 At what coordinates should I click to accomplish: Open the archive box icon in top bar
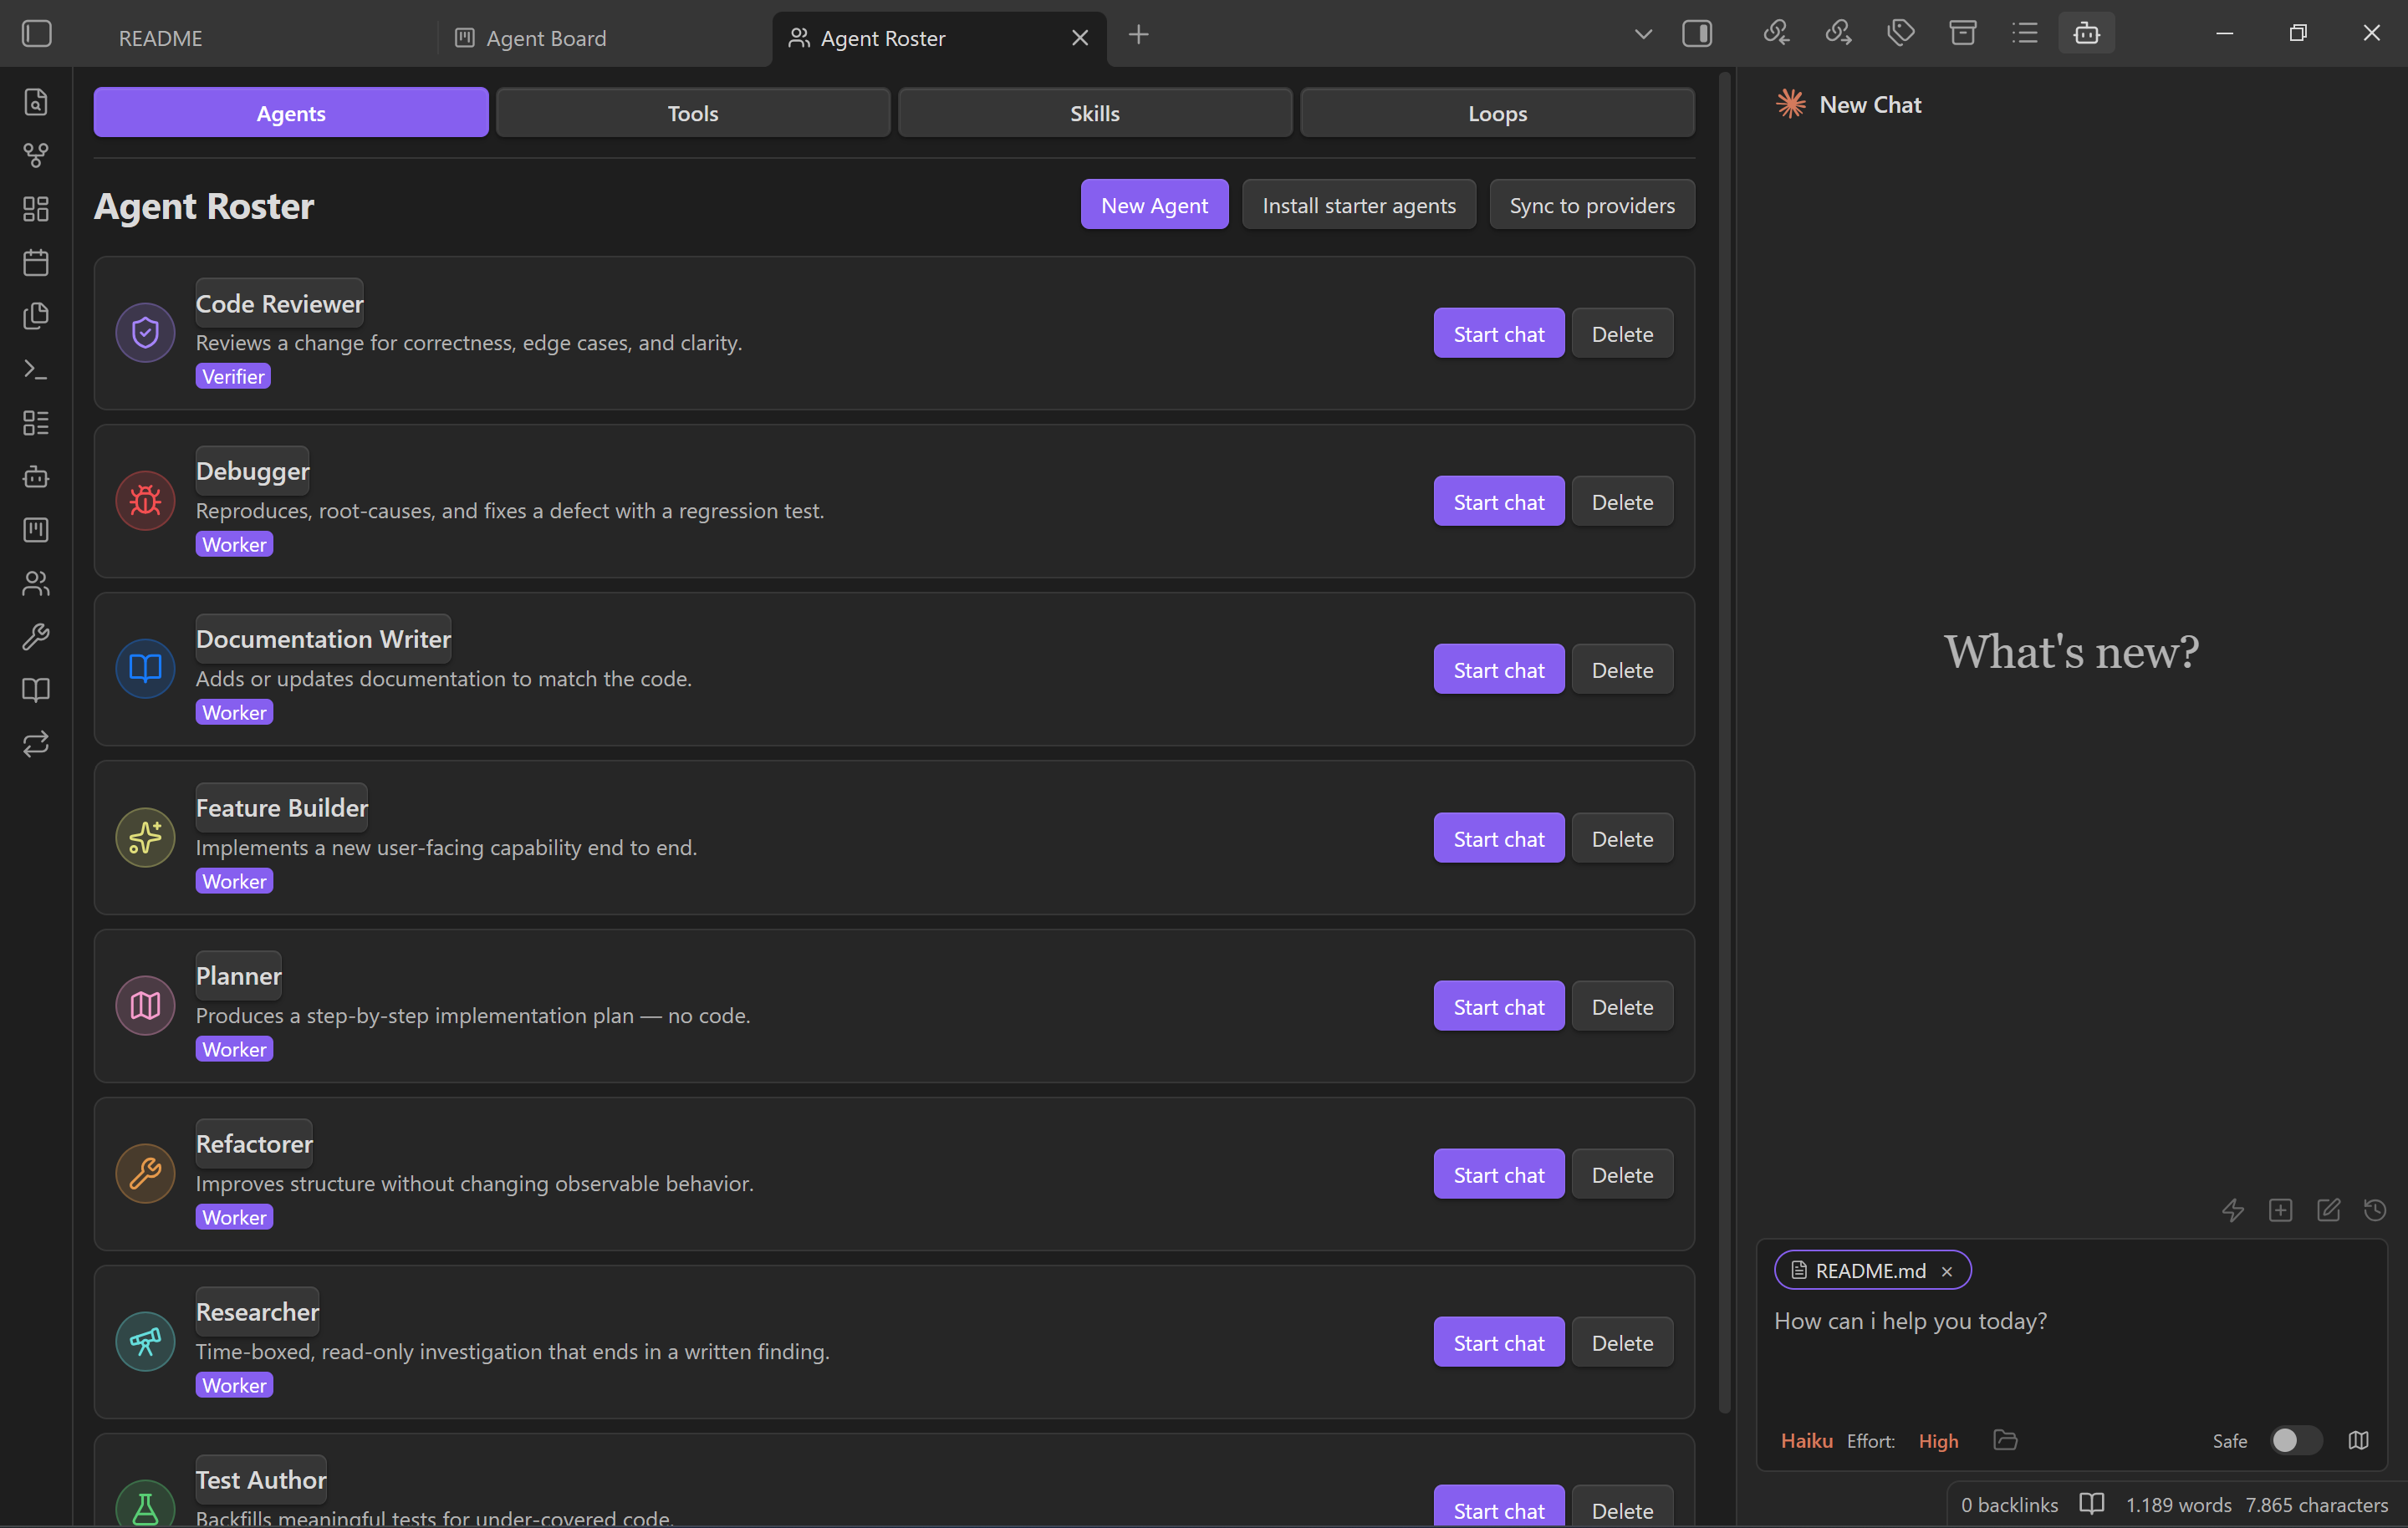[x=1963, y=33]
